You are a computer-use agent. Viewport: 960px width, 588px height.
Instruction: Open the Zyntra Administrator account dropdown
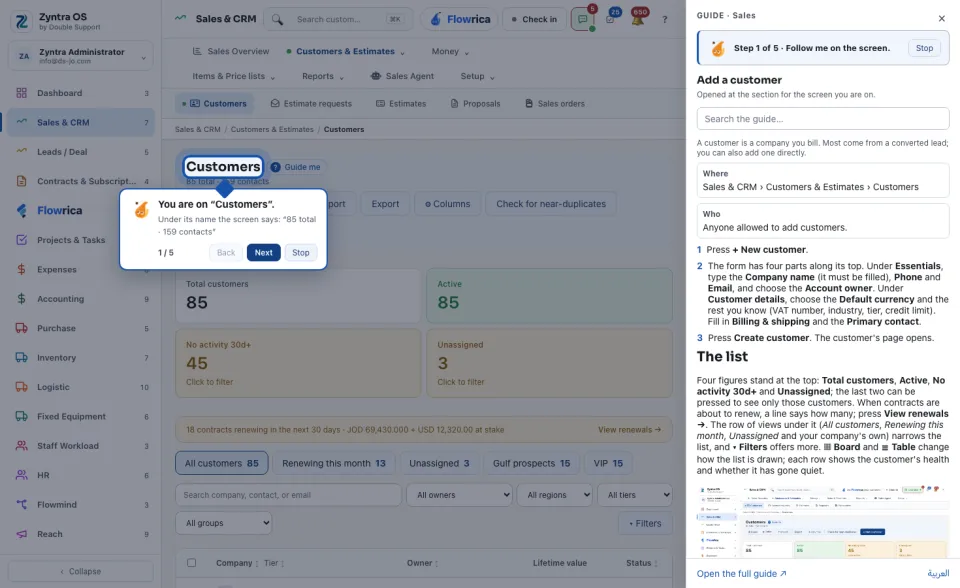(81, 56)
